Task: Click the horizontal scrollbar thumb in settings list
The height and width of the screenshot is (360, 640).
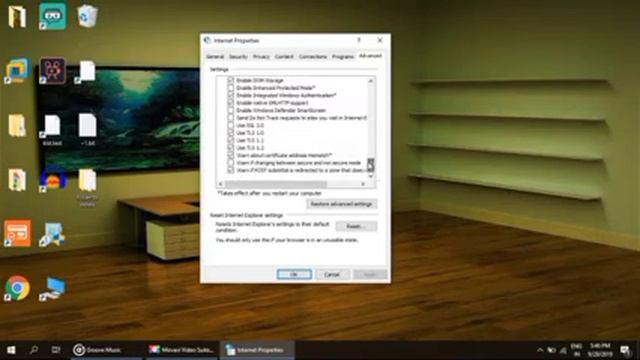Action: 276,184
